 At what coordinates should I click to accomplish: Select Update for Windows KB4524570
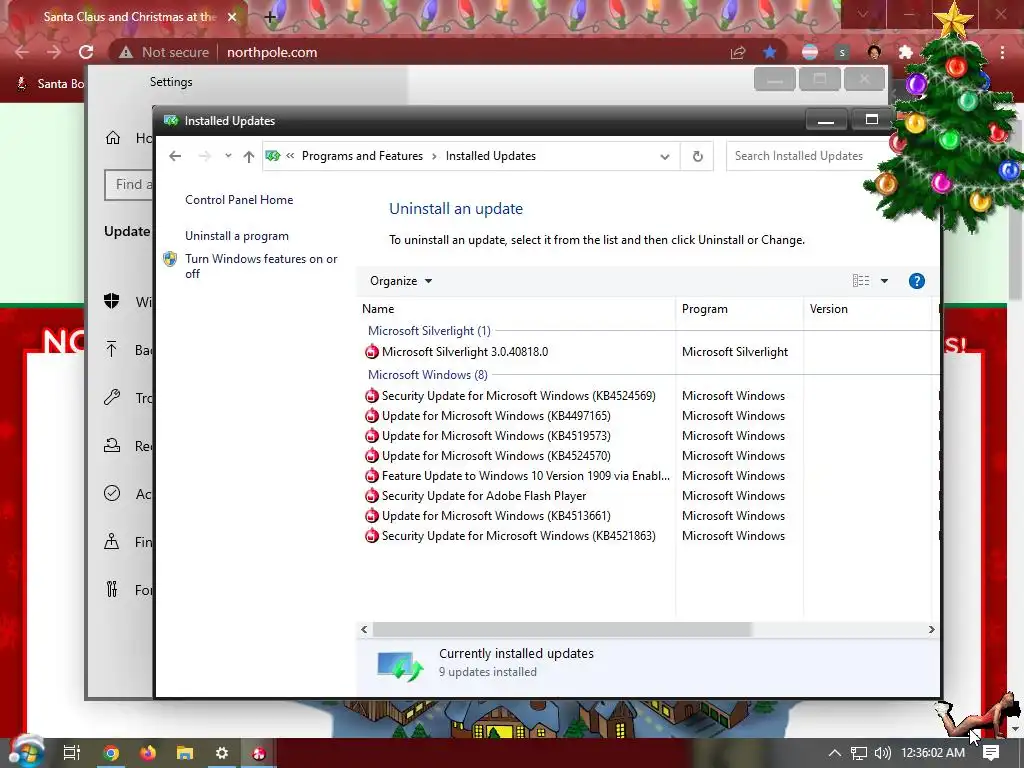[496, 456]
